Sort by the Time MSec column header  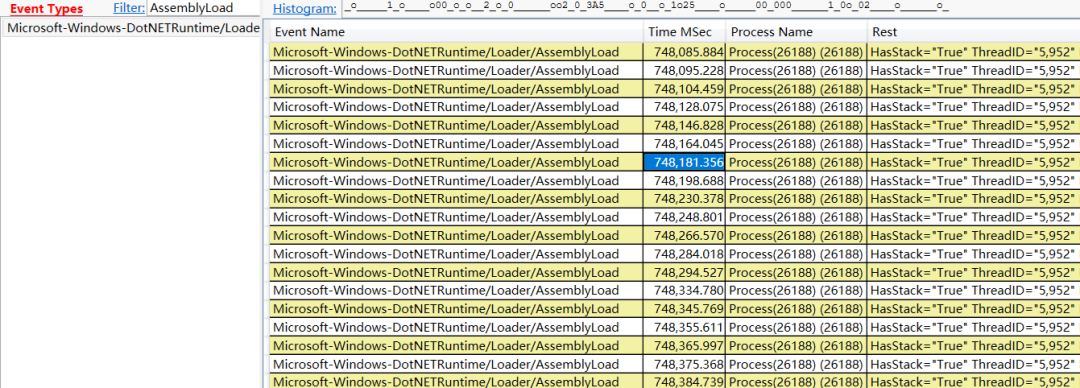coord(684,32)
